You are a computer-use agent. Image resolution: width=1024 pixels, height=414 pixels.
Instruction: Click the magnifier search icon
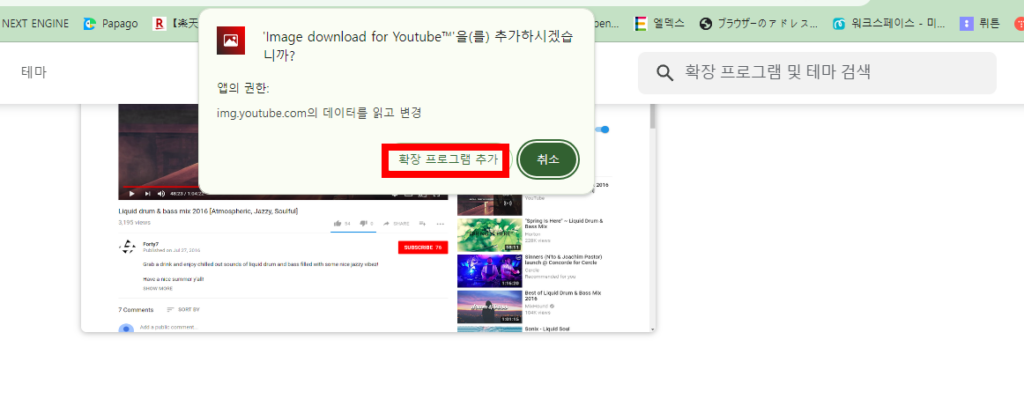664,72
